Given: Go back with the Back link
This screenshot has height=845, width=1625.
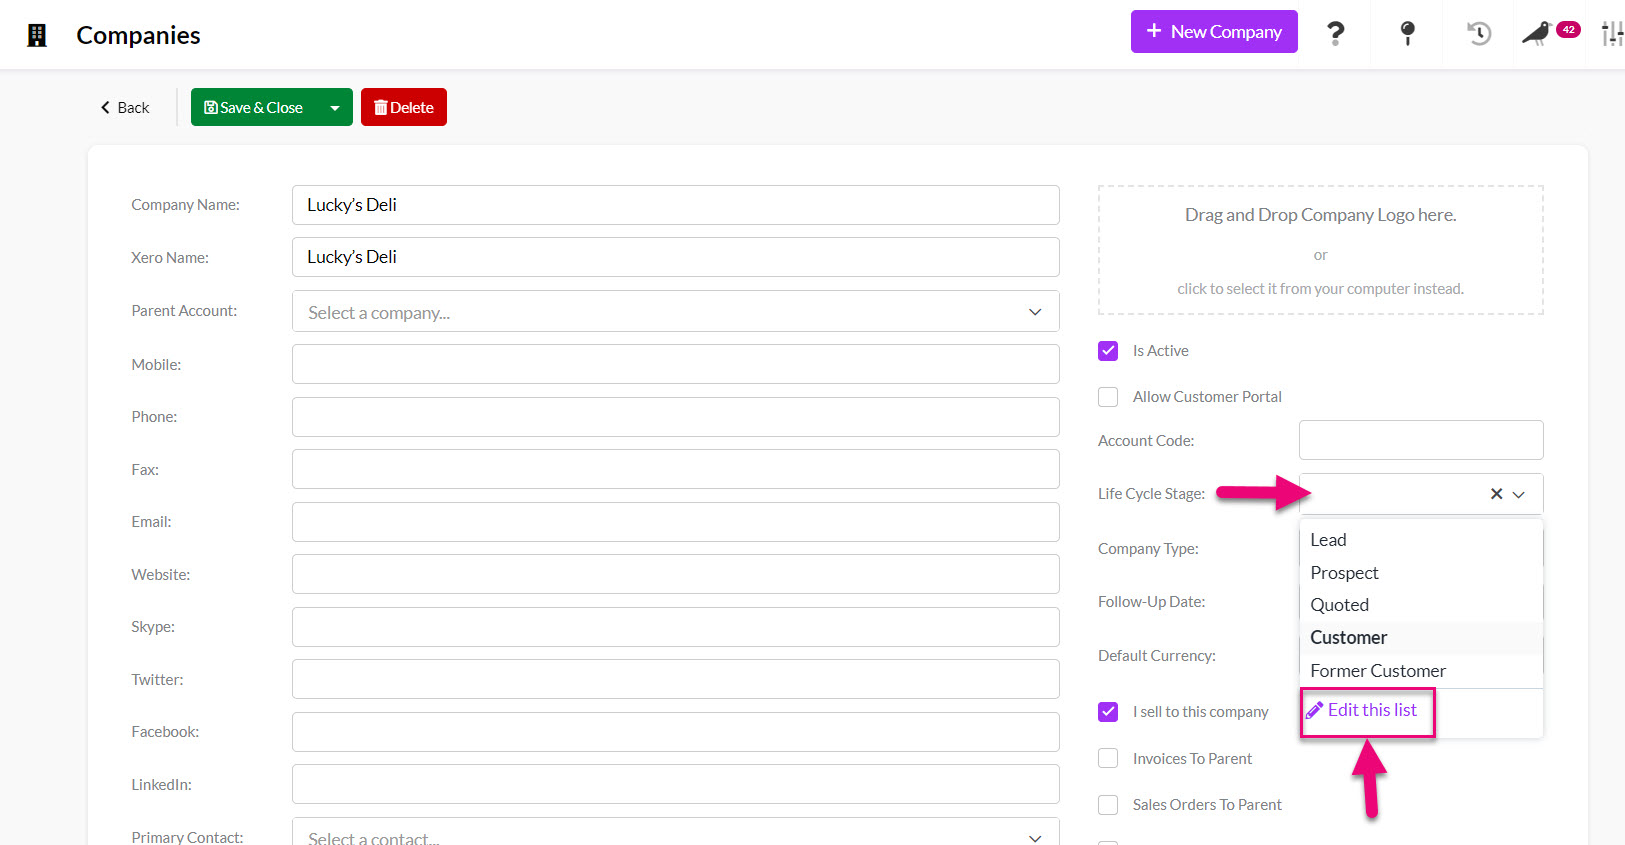Looking at the screenshot, I should tap(125, 108).
